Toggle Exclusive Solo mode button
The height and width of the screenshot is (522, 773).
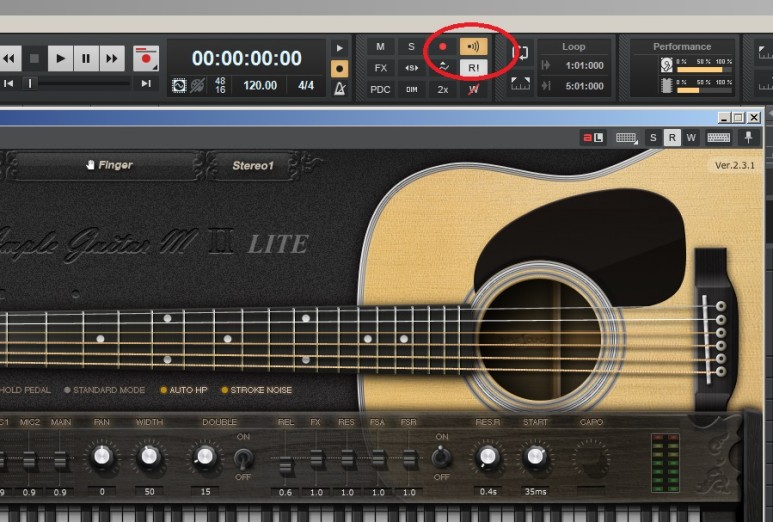pyautogui.click(x=411, y=68)
